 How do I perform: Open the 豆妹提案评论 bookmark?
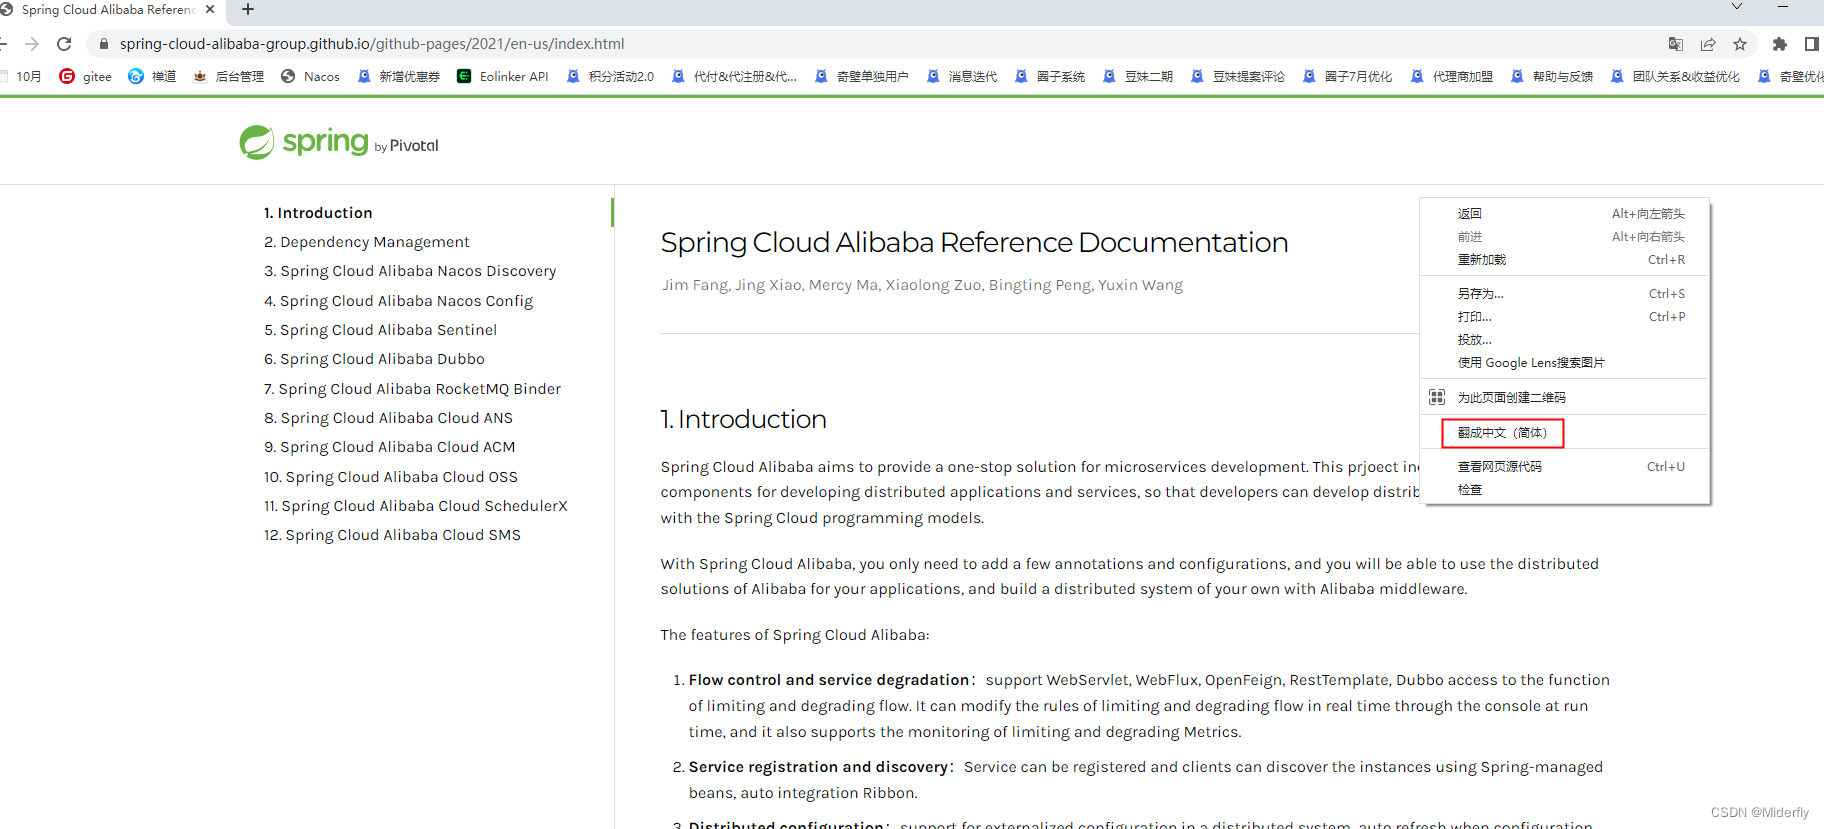(x=1237, y=76)
